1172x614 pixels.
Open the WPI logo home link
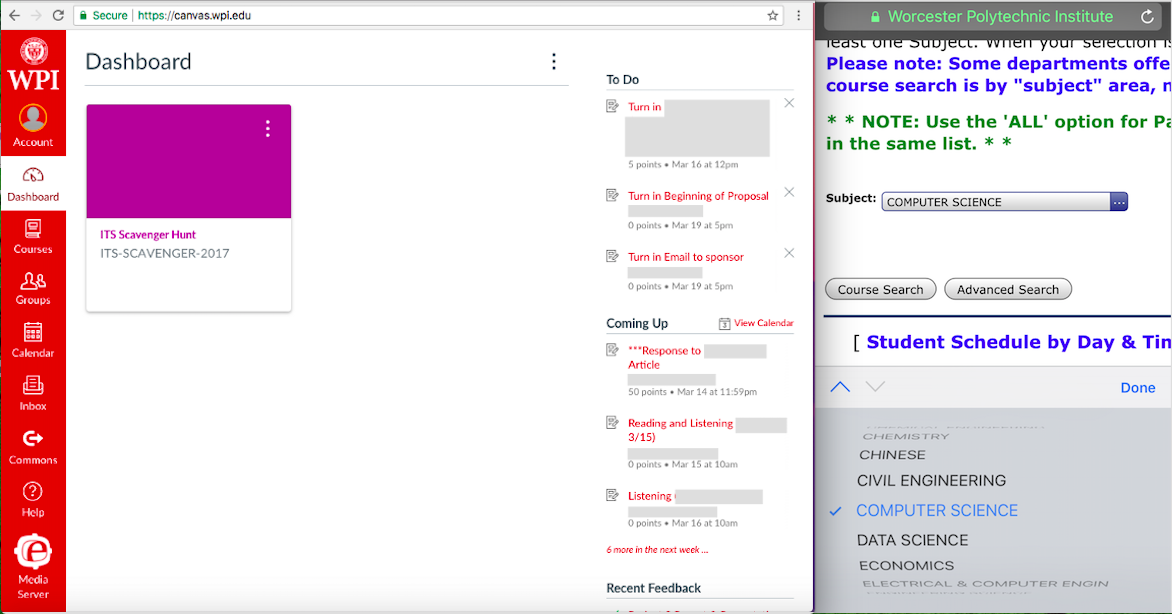[34, 65]
